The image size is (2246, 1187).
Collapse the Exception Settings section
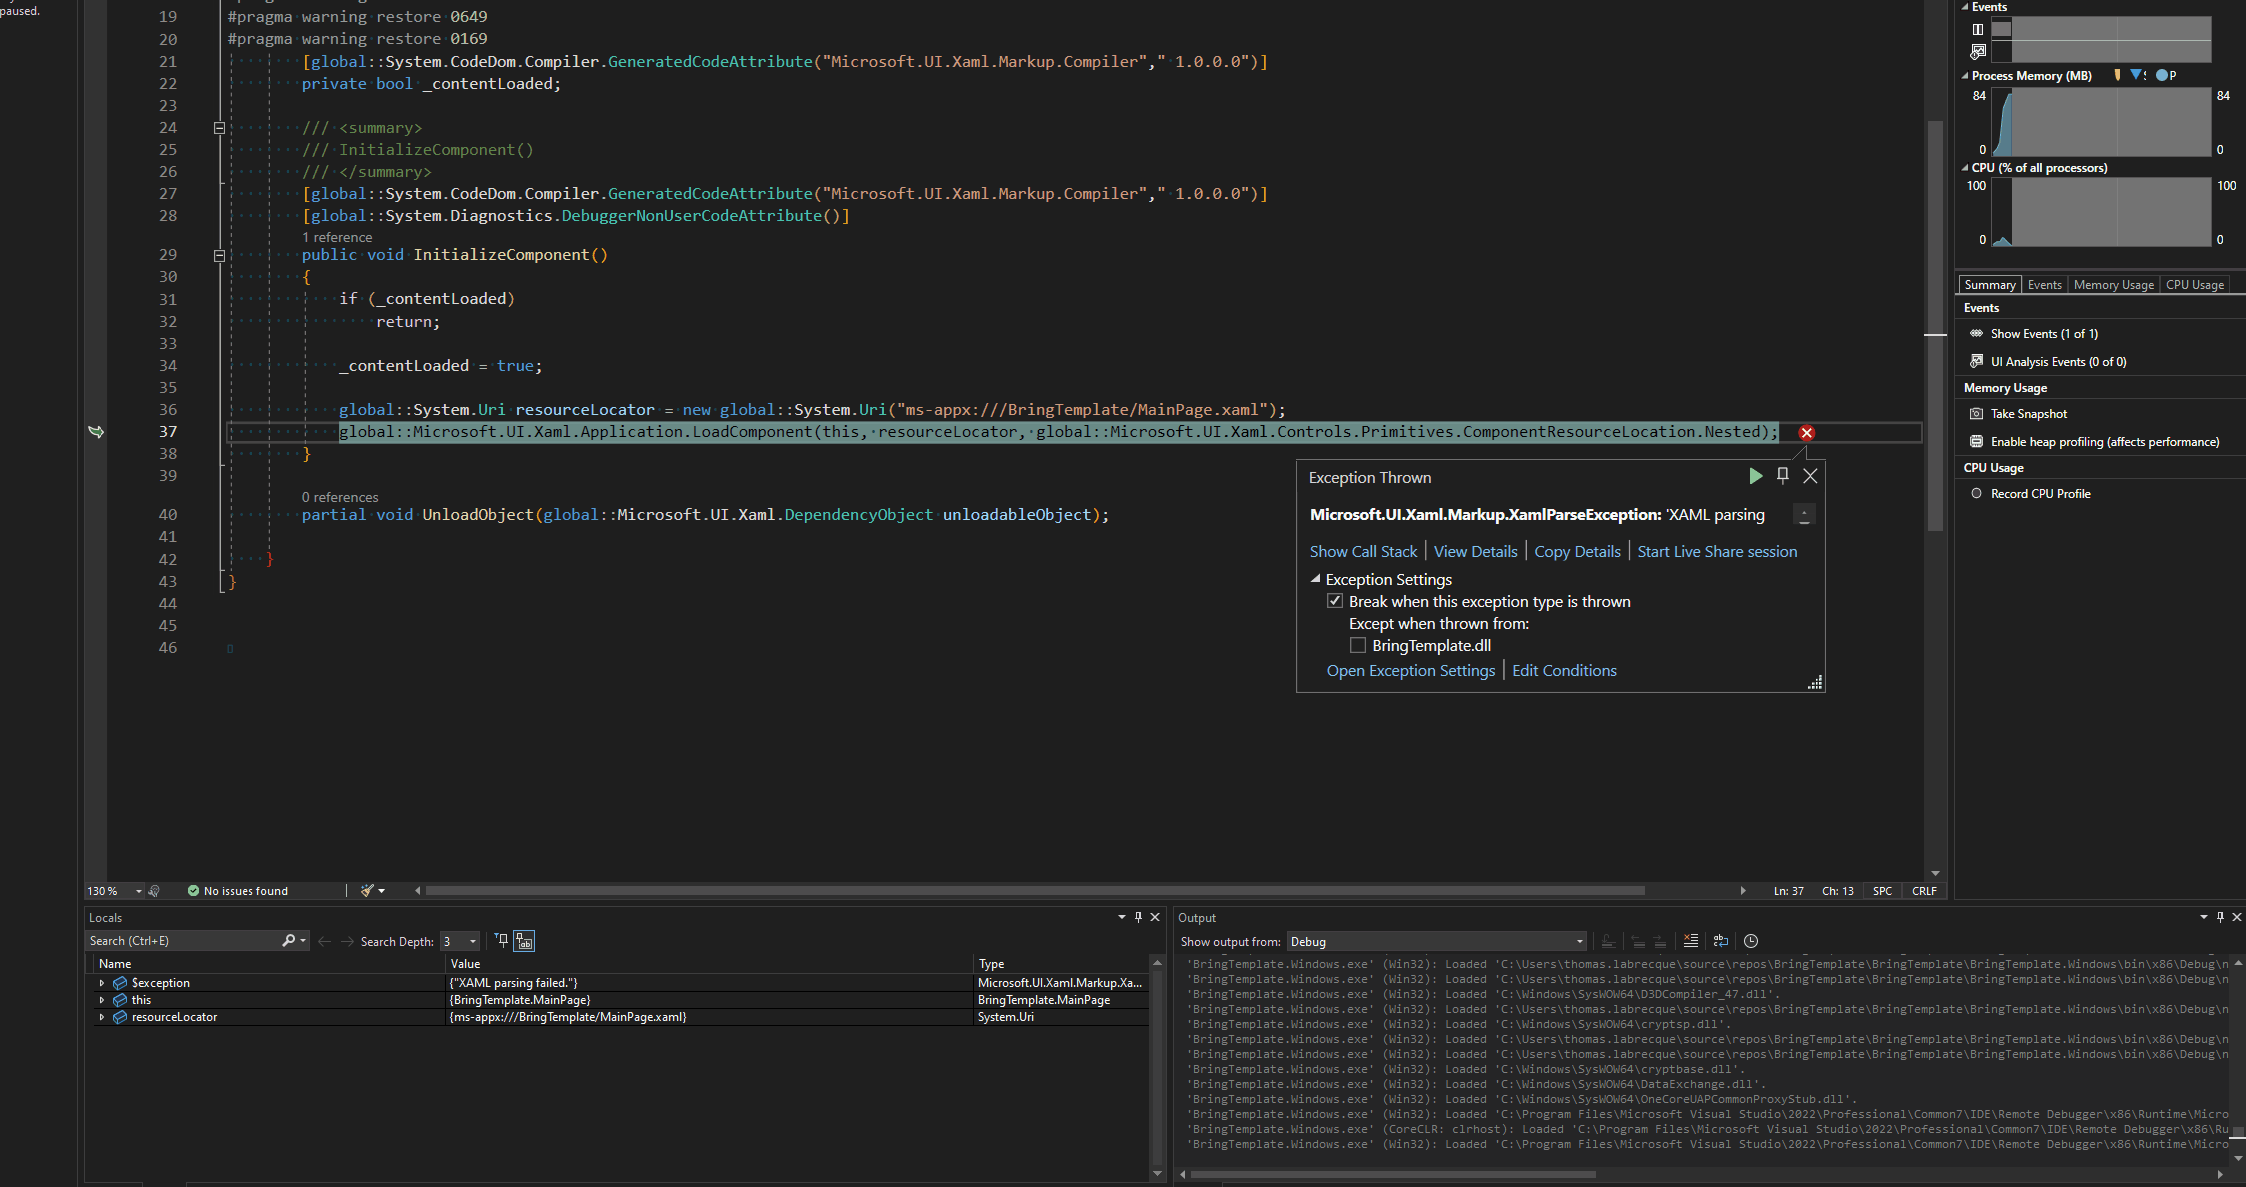[x=1316, y=579]
